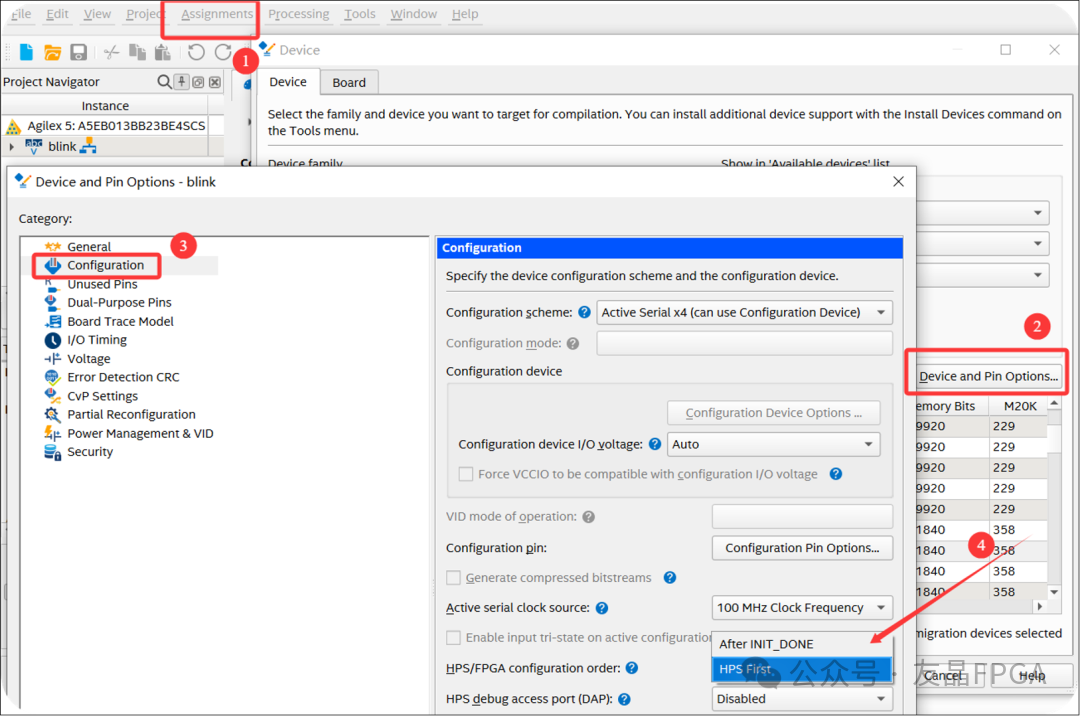Choose After INIT_DONE option
This screenshot has height=716, width=1080.
tap(802, 644)
